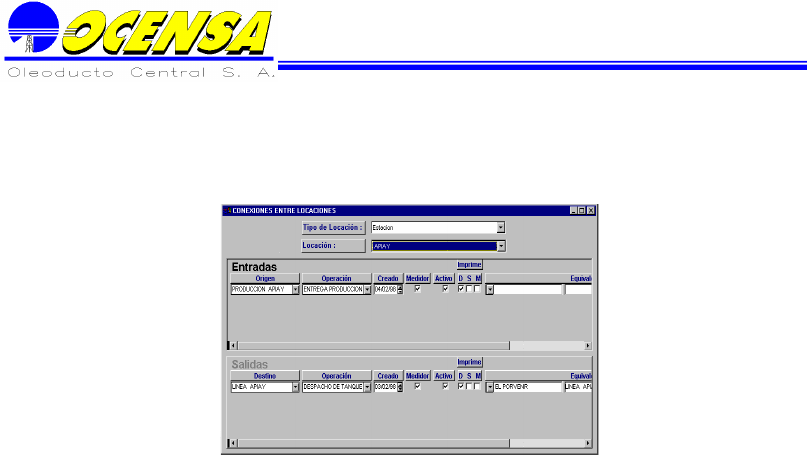Click the PRODUCCION APIAY origen field

pos(261,290)
